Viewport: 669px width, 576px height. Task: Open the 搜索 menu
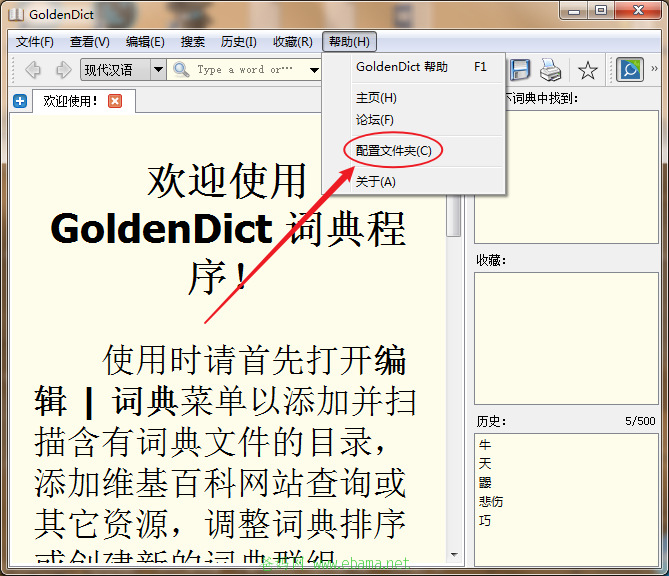click(x=193, y=42)
